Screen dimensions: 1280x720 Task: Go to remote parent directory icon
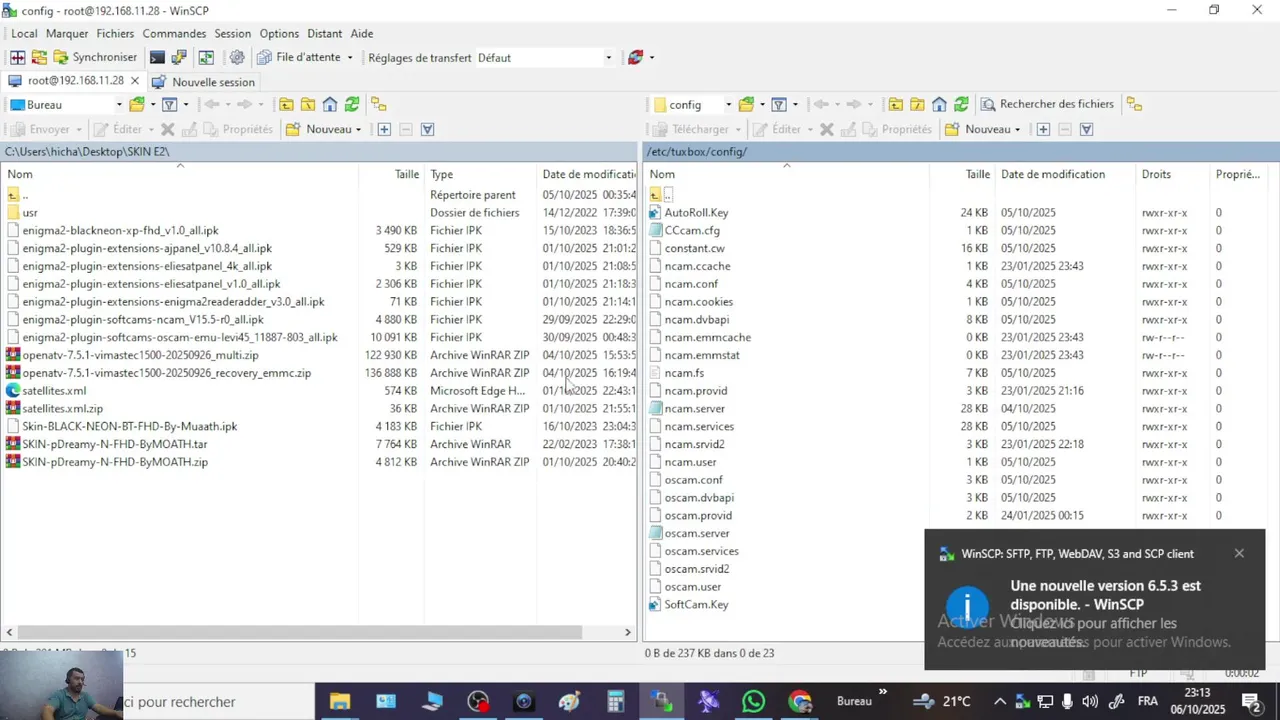point(895,104)
